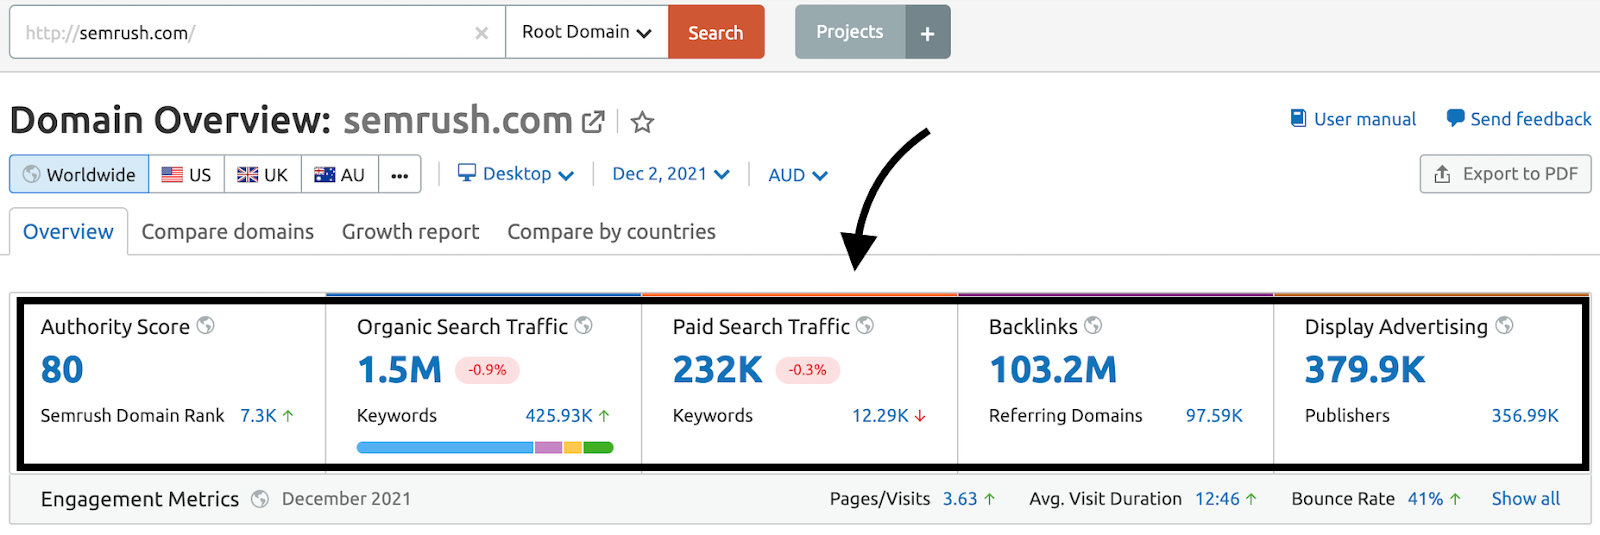Switch to the Overview tab
1600x535 pixels.
pos(68,232)
